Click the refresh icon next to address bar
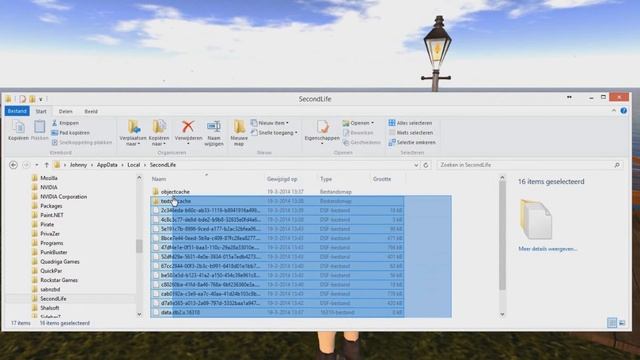Viewport: 640px width, 360px height. click(x=426, y=165)
